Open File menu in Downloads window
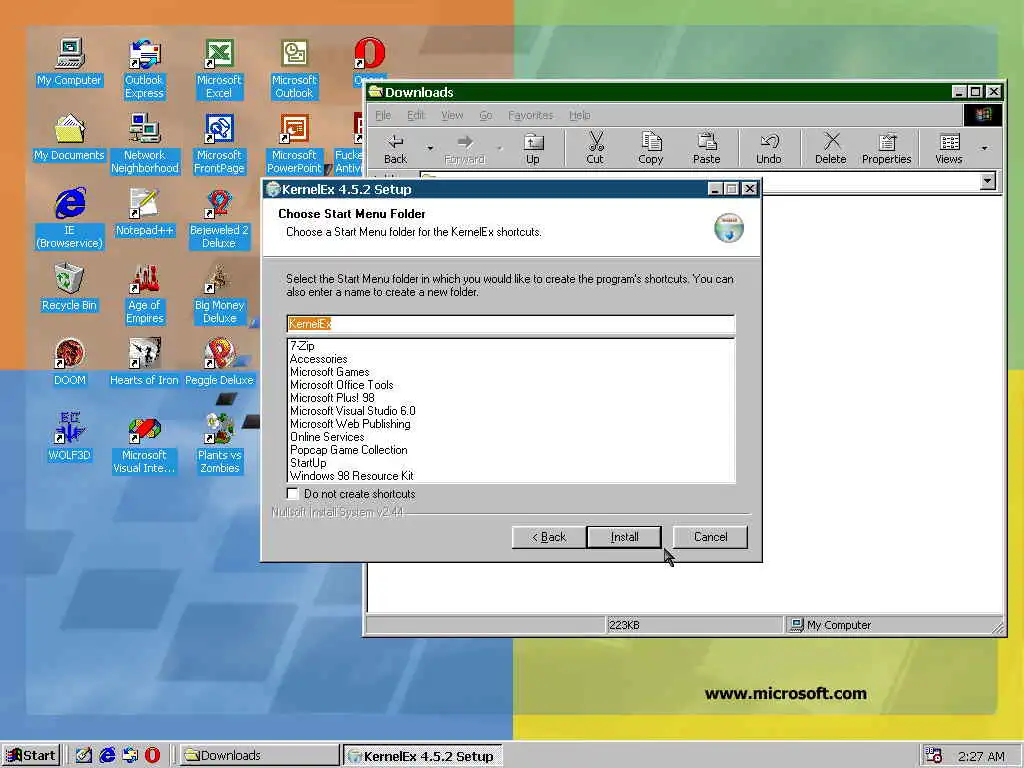The height and width of the screenshot is (768, 1024). pos(383,115)
